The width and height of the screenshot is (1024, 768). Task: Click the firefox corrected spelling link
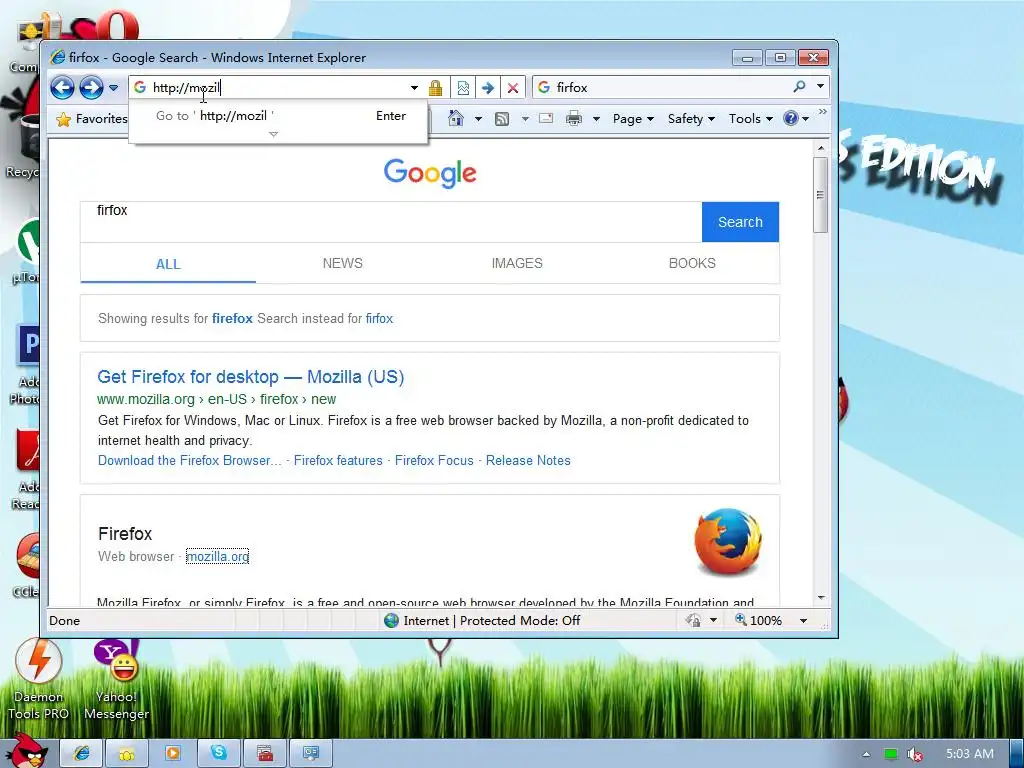point(232,319)
